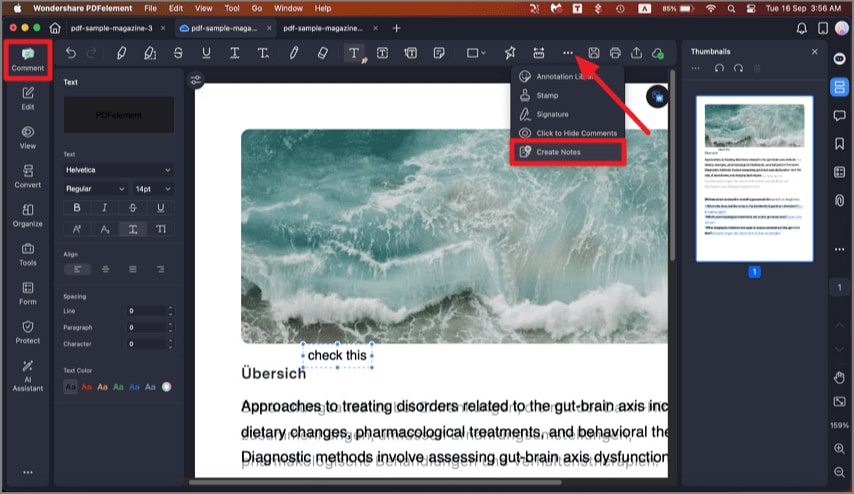Viewport: 854px width, 494px height.
Task: Open the Form tools in sidebar
Action: click(x=28, y=294)
